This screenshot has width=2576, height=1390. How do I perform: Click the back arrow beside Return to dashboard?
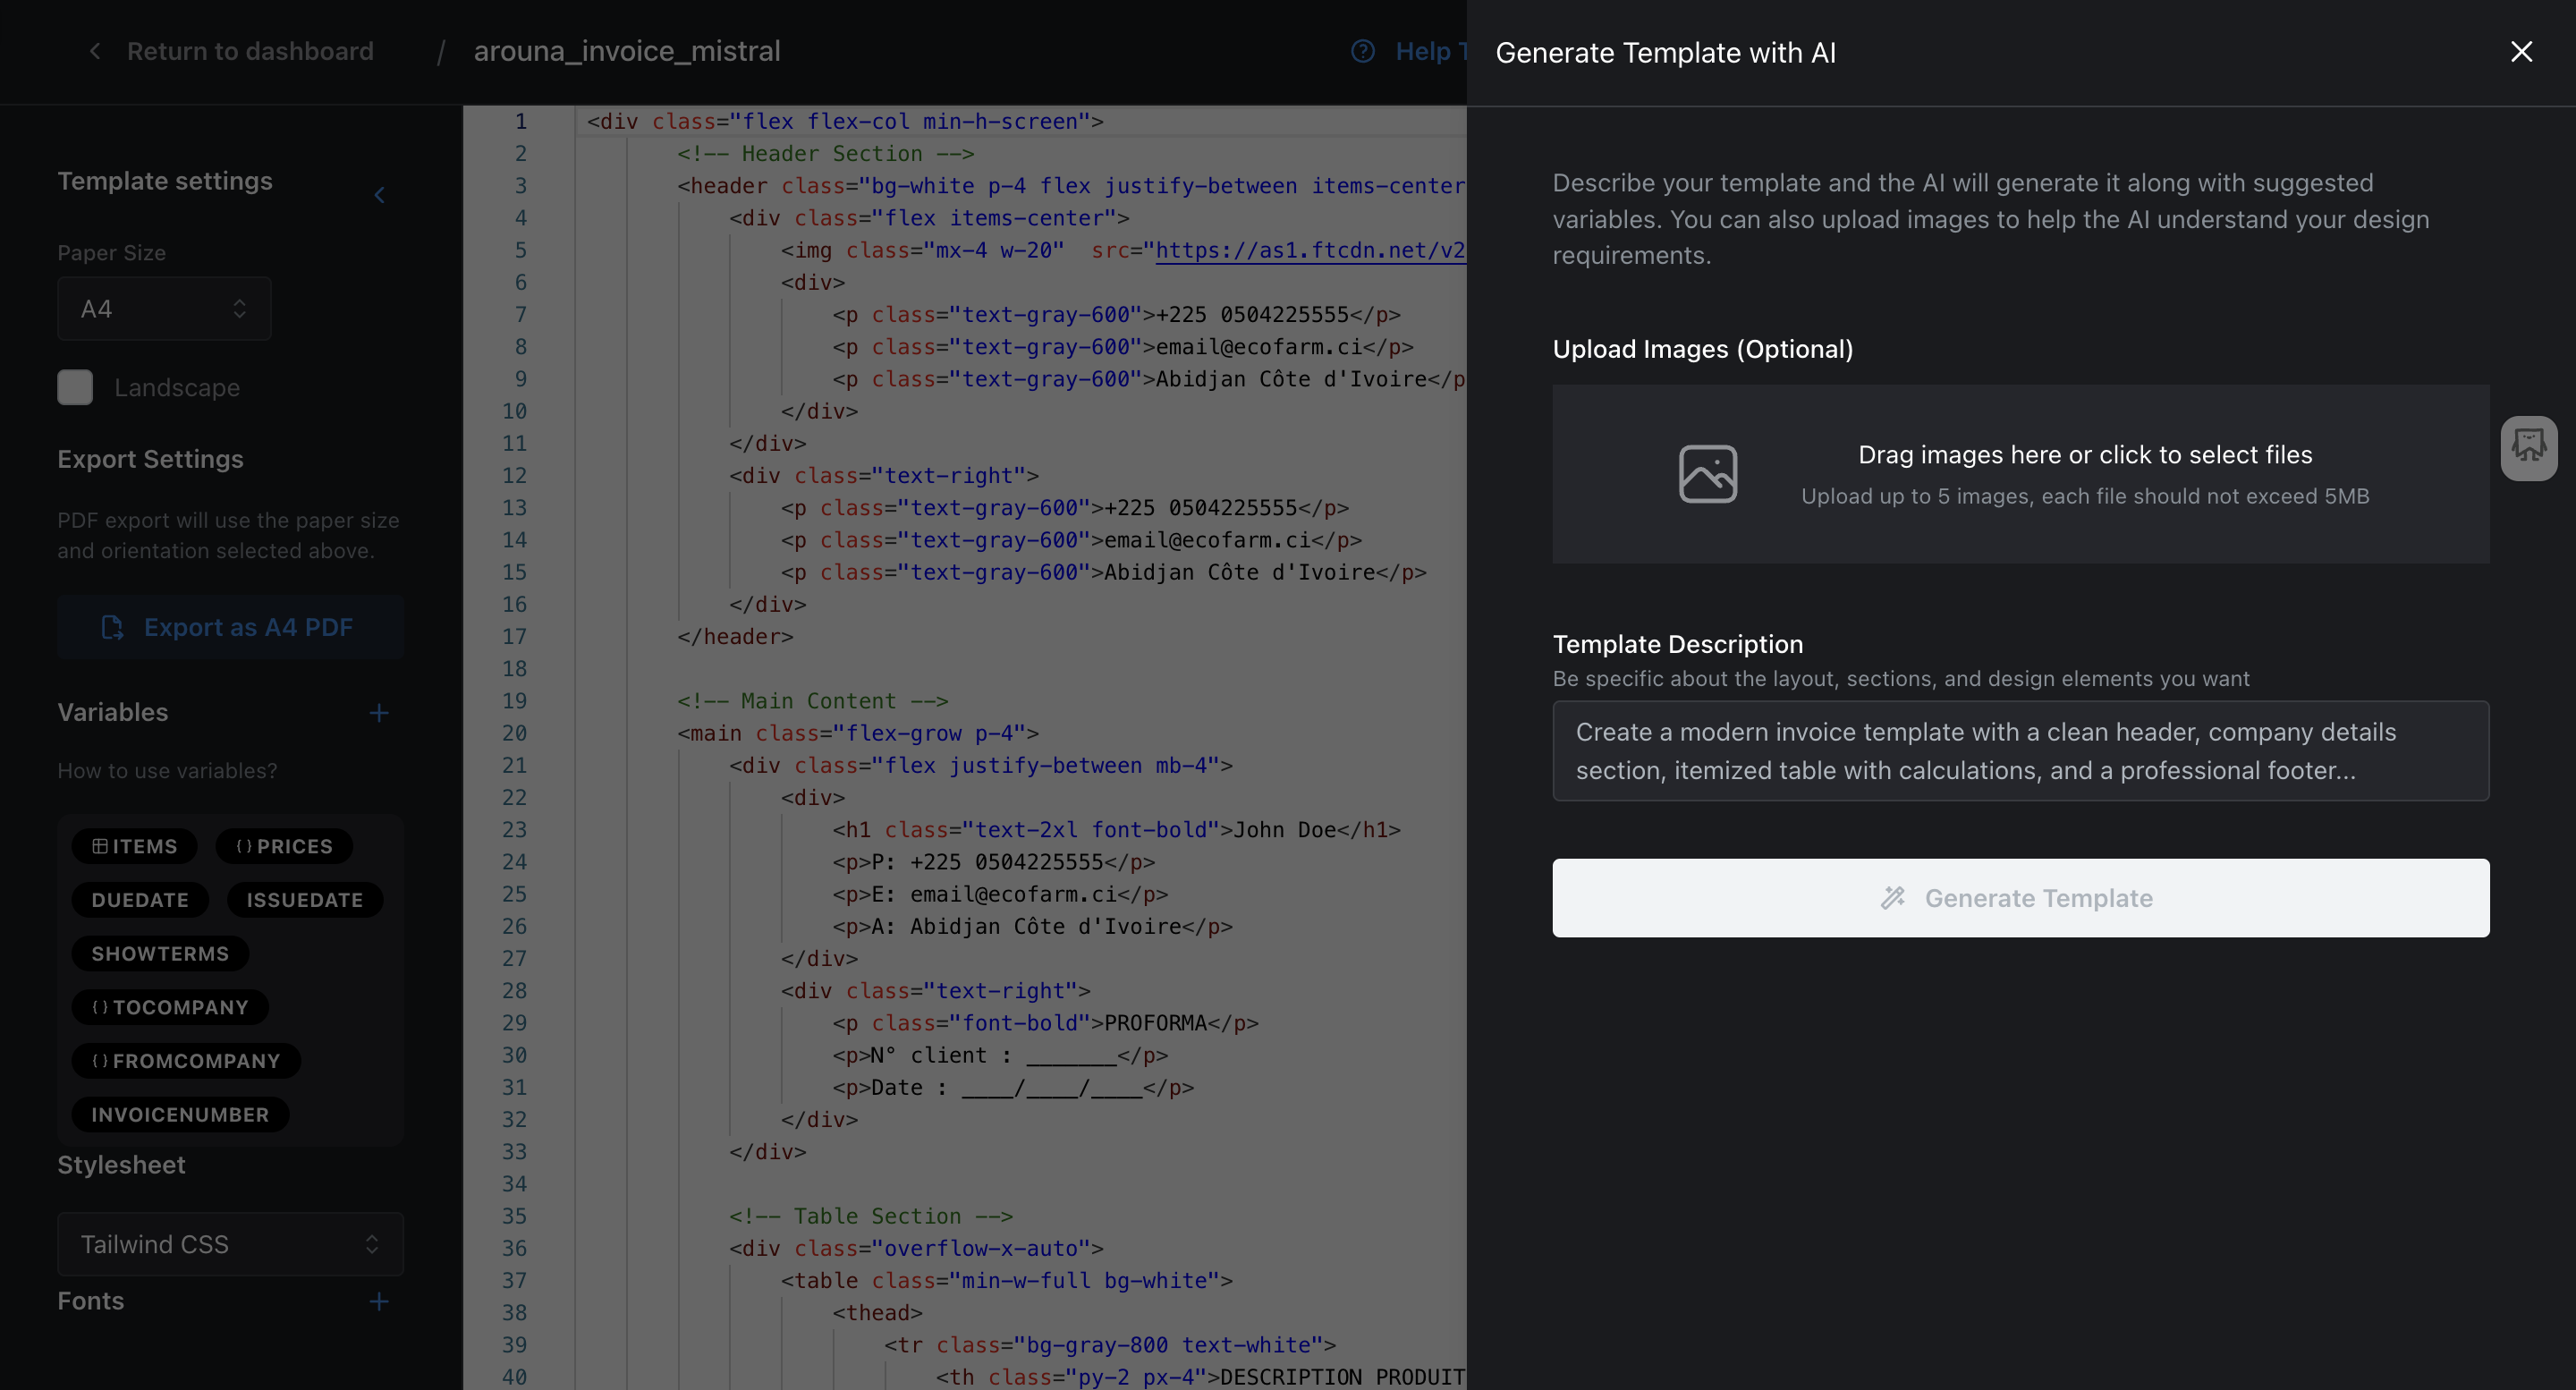click(x=95, y=51)
